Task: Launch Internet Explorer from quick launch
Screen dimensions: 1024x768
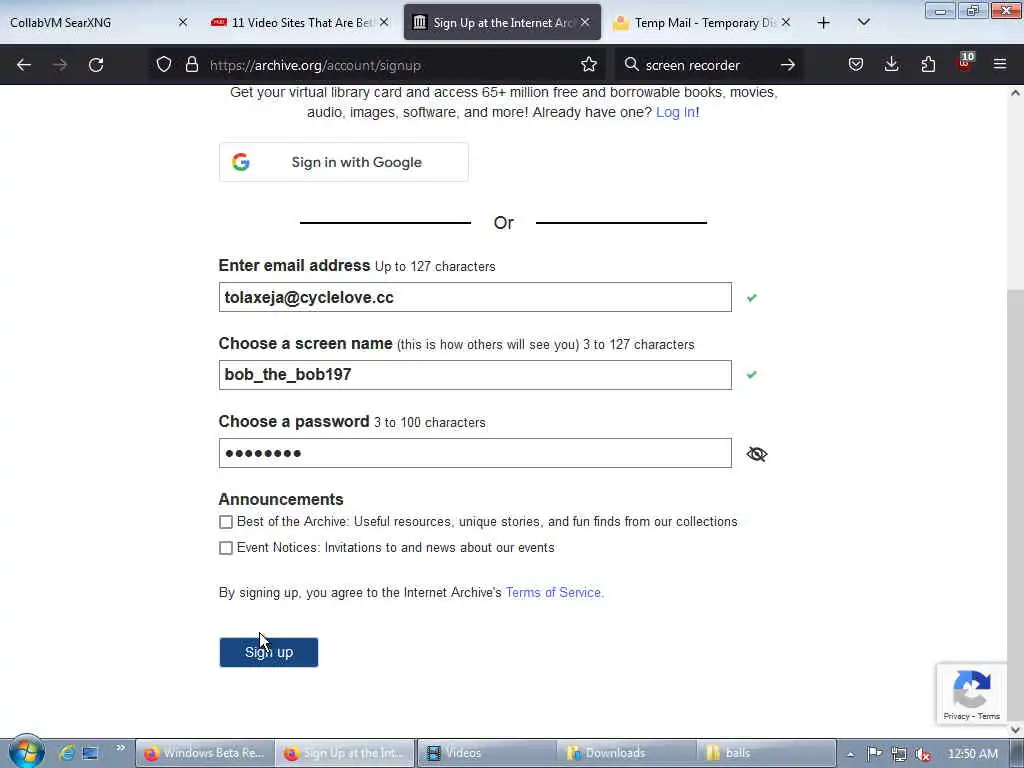Action: pos(65,753)
